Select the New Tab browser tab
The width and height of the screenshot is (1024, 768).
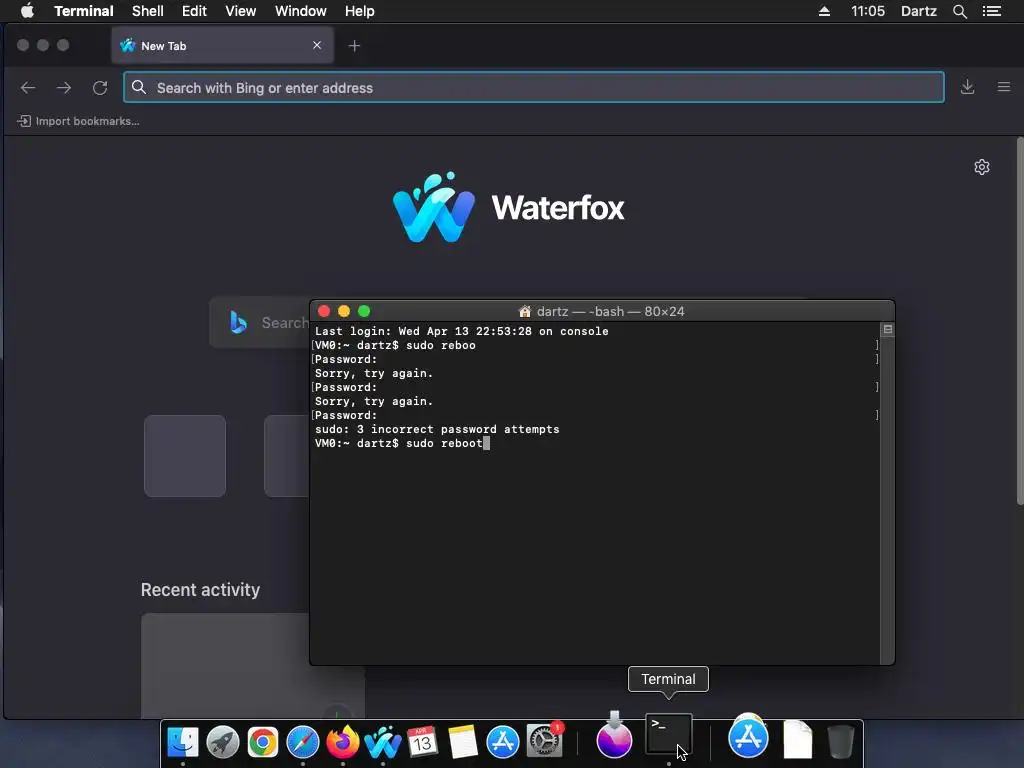pyautogui.click(x=223, y=46)
